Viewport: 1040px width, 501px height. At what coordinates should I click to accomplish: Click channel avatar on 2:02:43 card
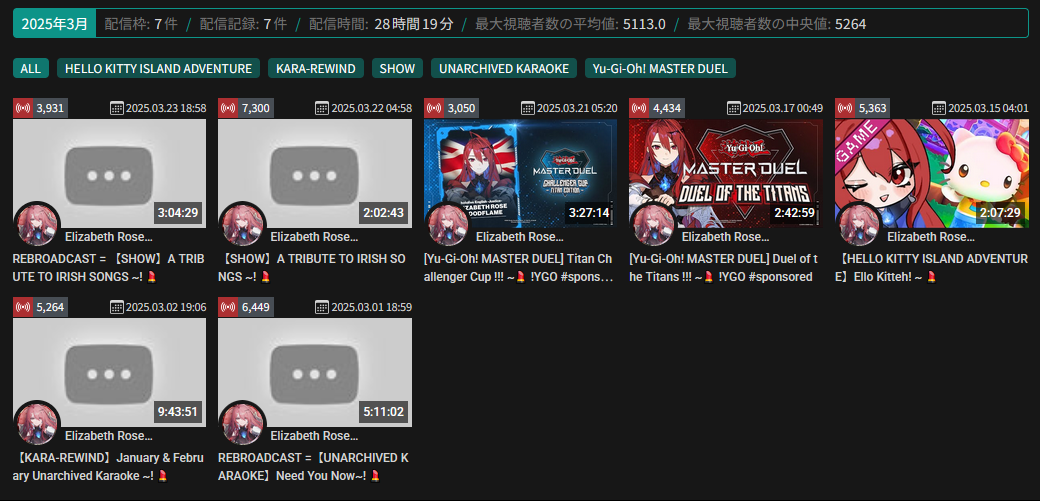242,224
